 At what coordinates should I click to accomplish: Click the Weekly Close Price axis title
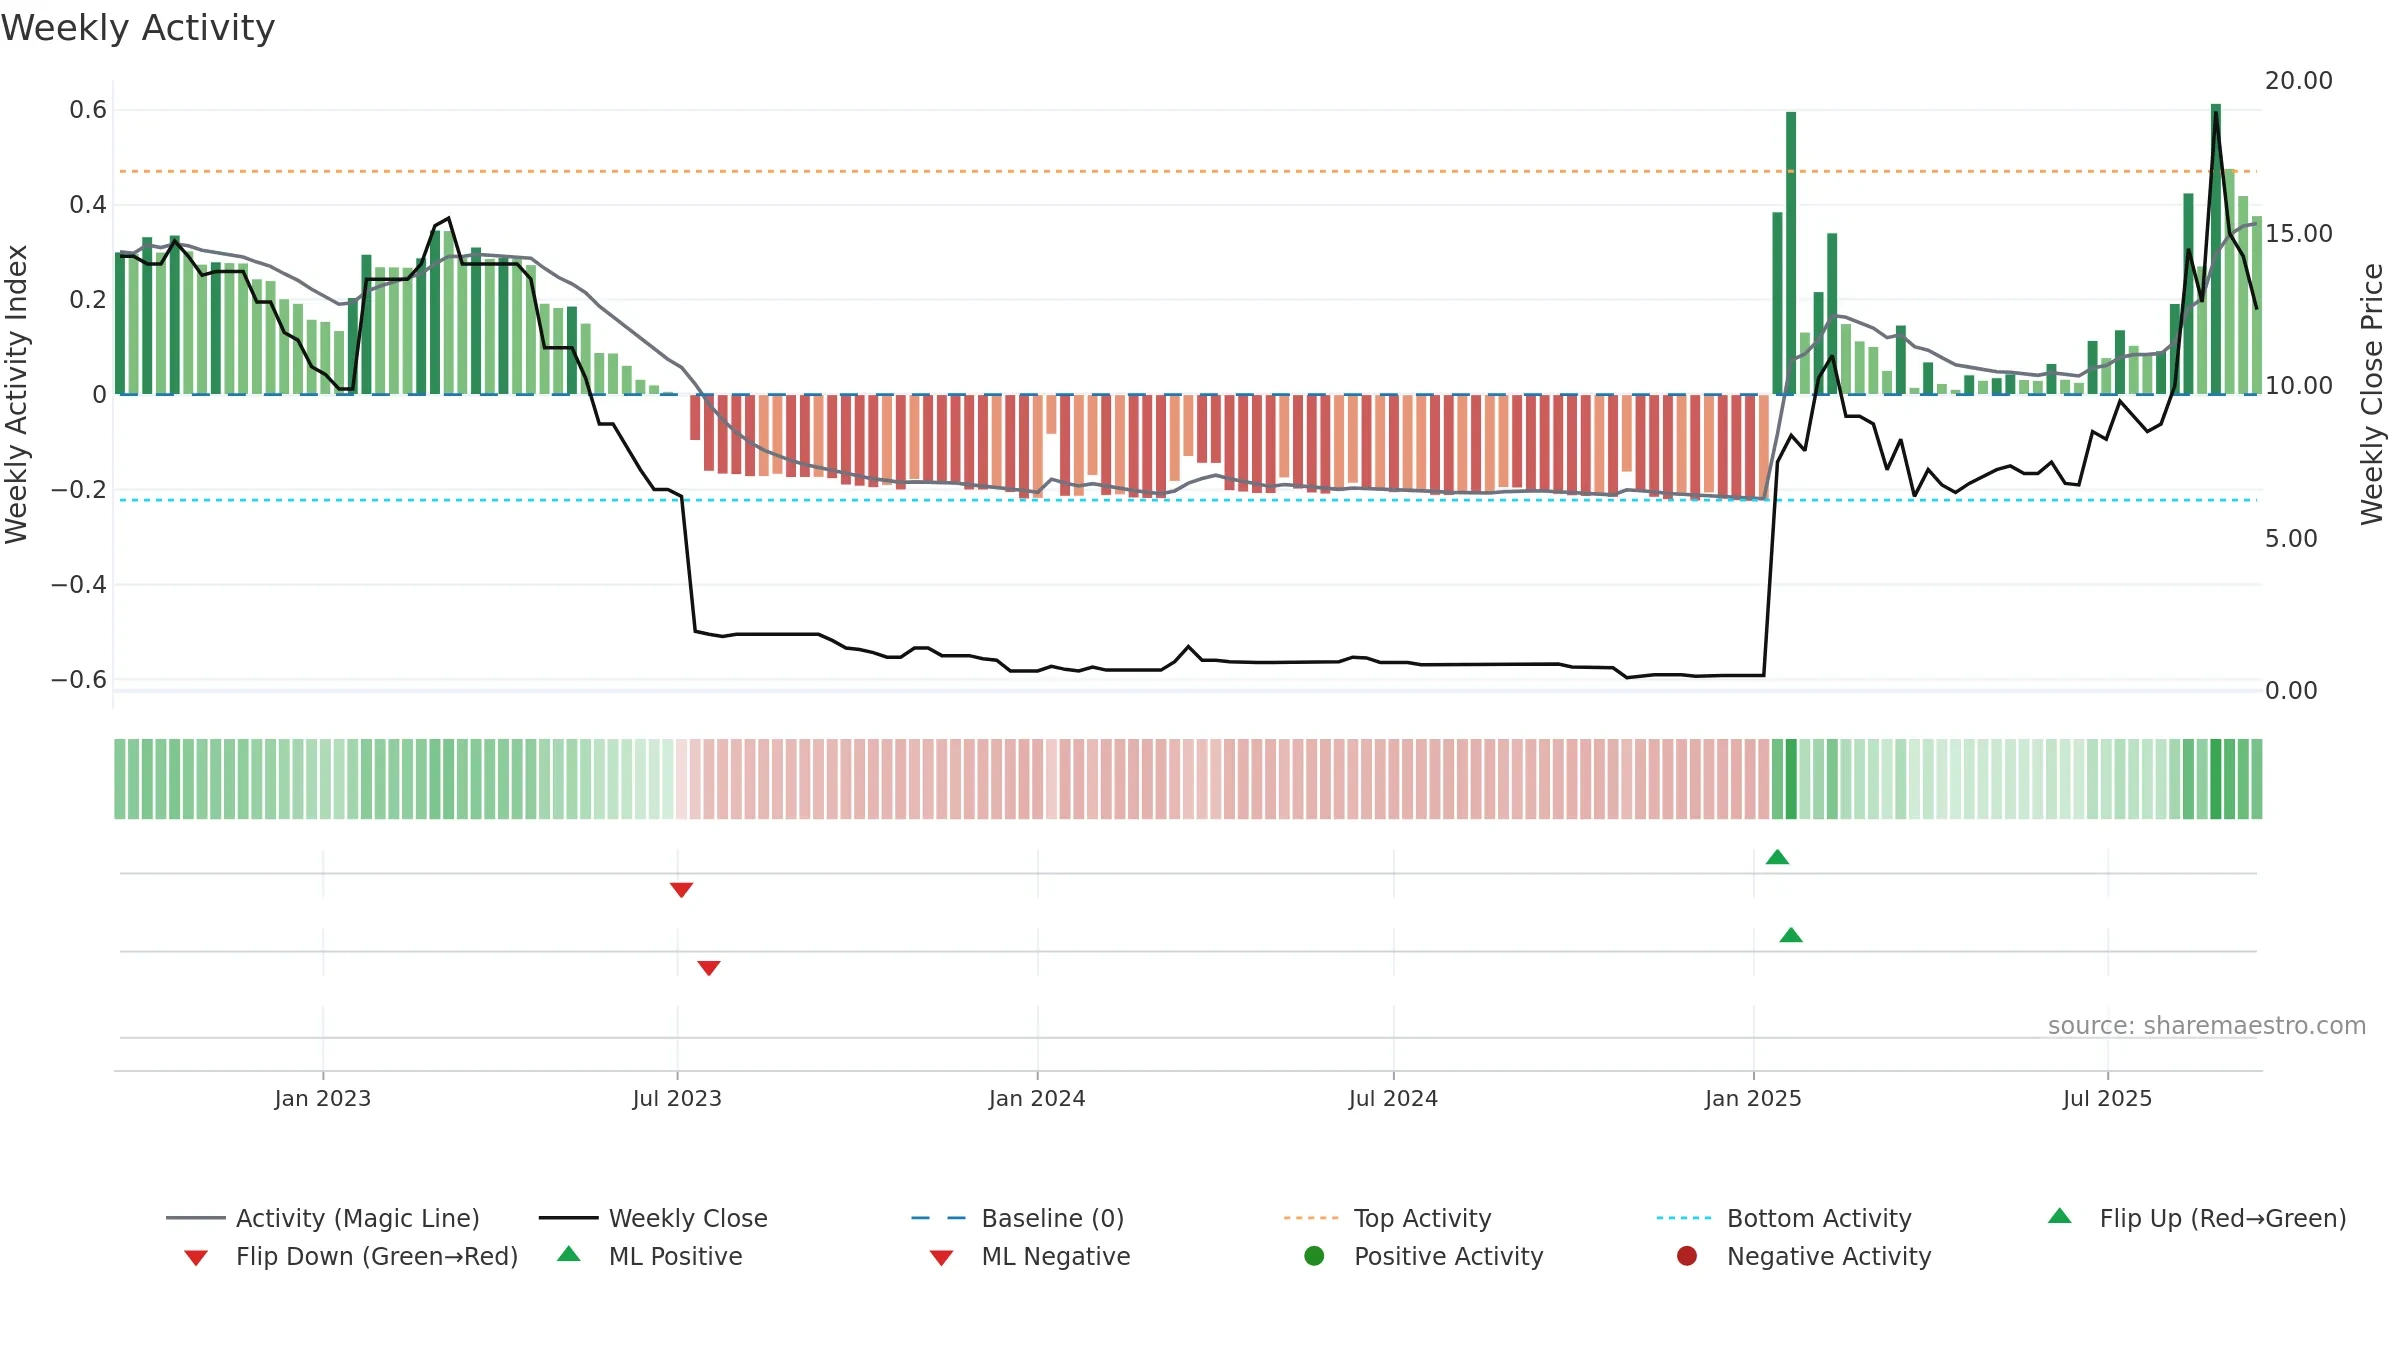click(2372, 394)
